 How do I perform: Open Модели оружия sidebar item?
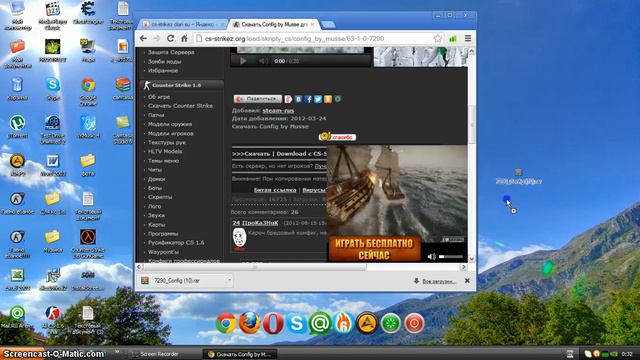click(170, 124)
